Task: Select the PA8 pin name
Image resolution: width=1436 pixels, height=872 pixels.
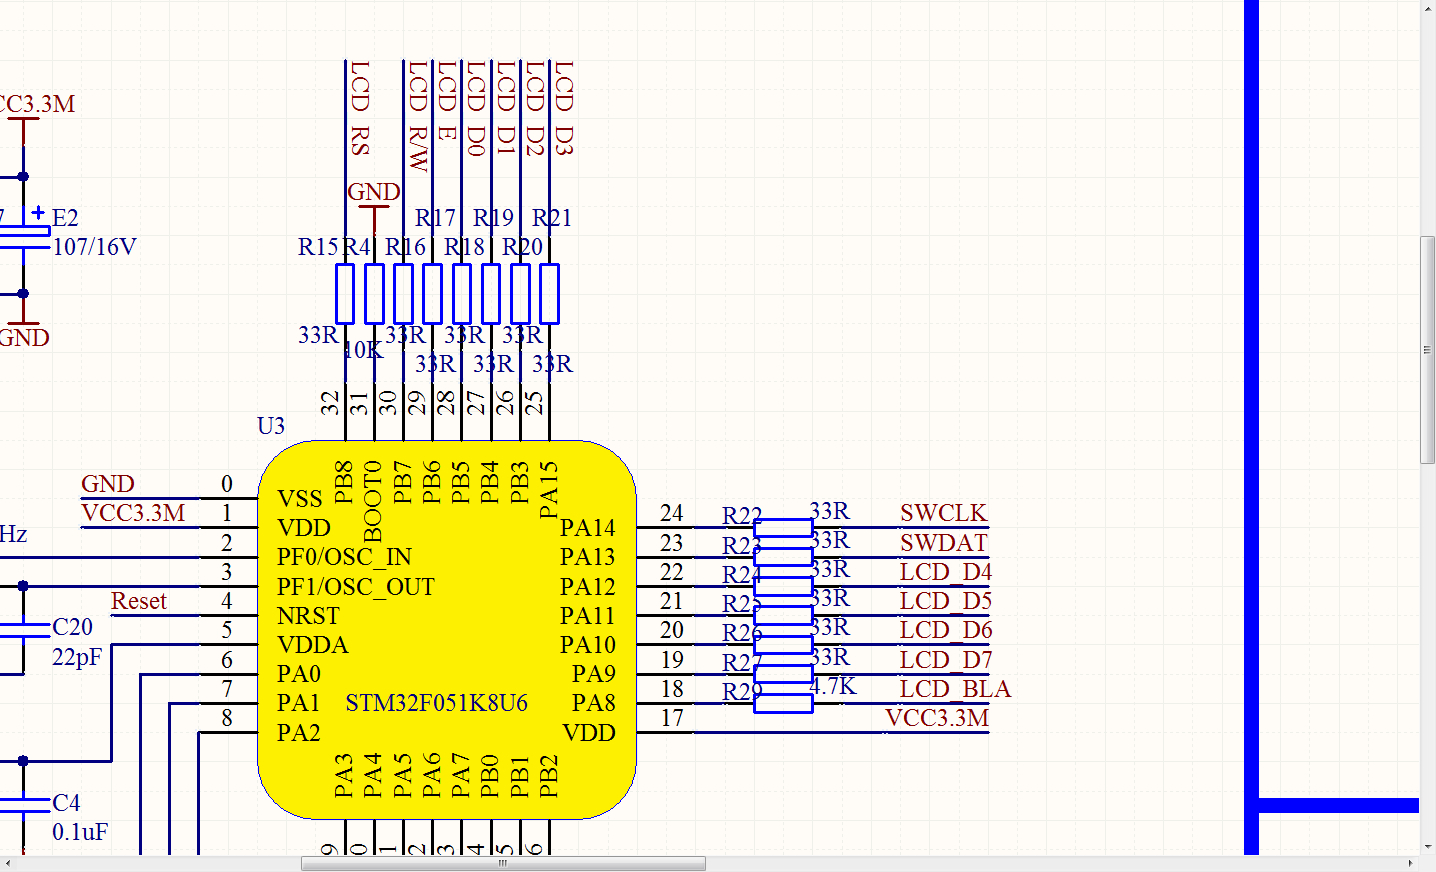Action: [594, 703]
